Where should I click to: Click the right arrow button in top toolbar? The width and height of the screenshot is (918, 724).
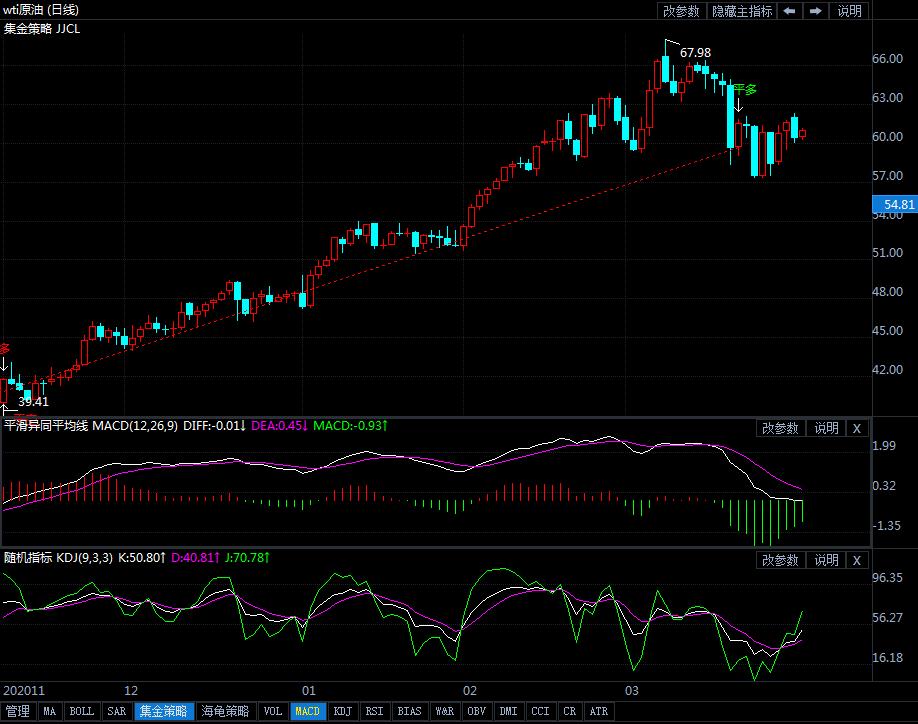tap(816, 11)
